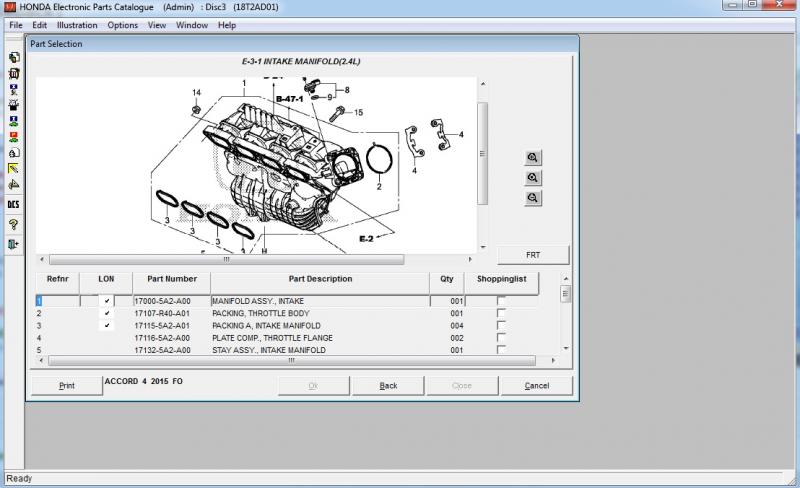
Task: Open the Window menu
Action: 192,25
